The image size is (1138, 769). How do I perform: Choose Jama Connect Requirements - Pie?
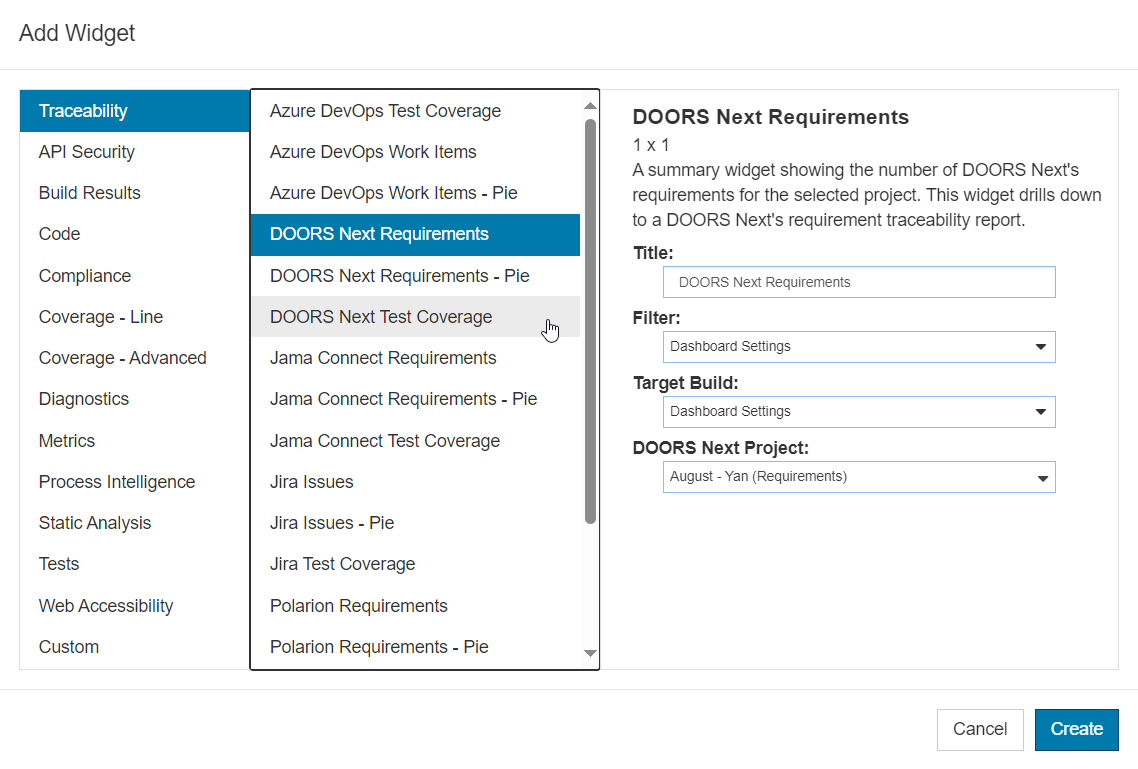[x=415, y=399]
